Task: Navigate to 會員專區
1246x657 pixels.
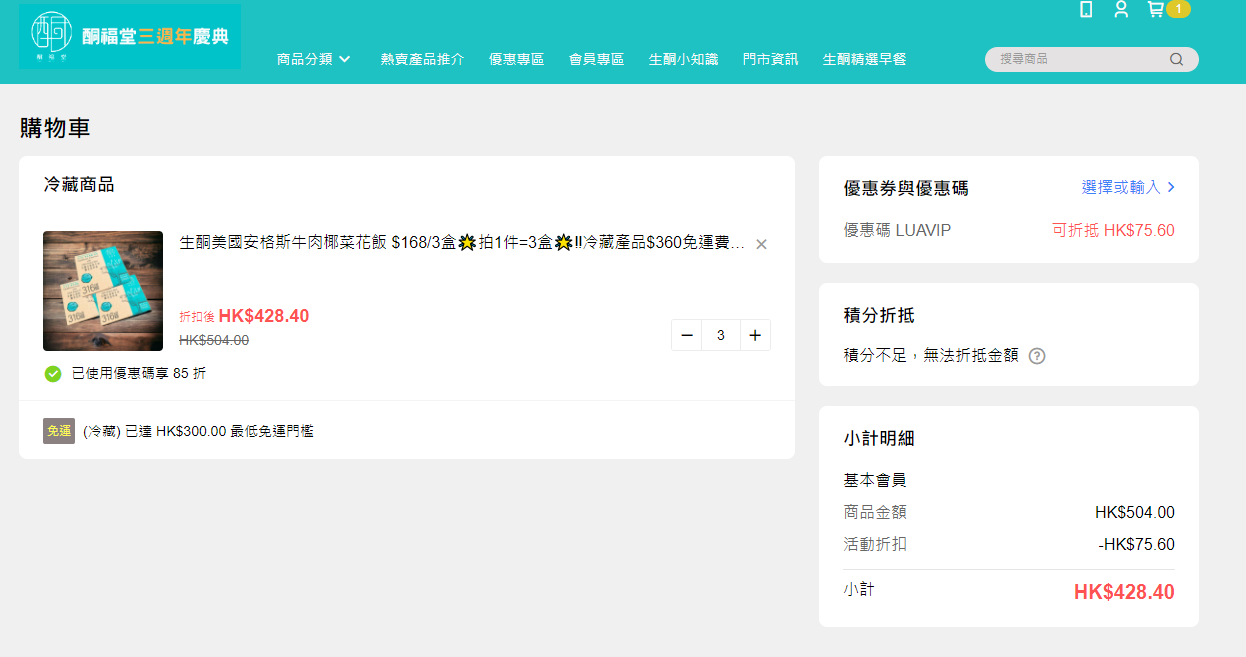Action: [x=596, y=60]
